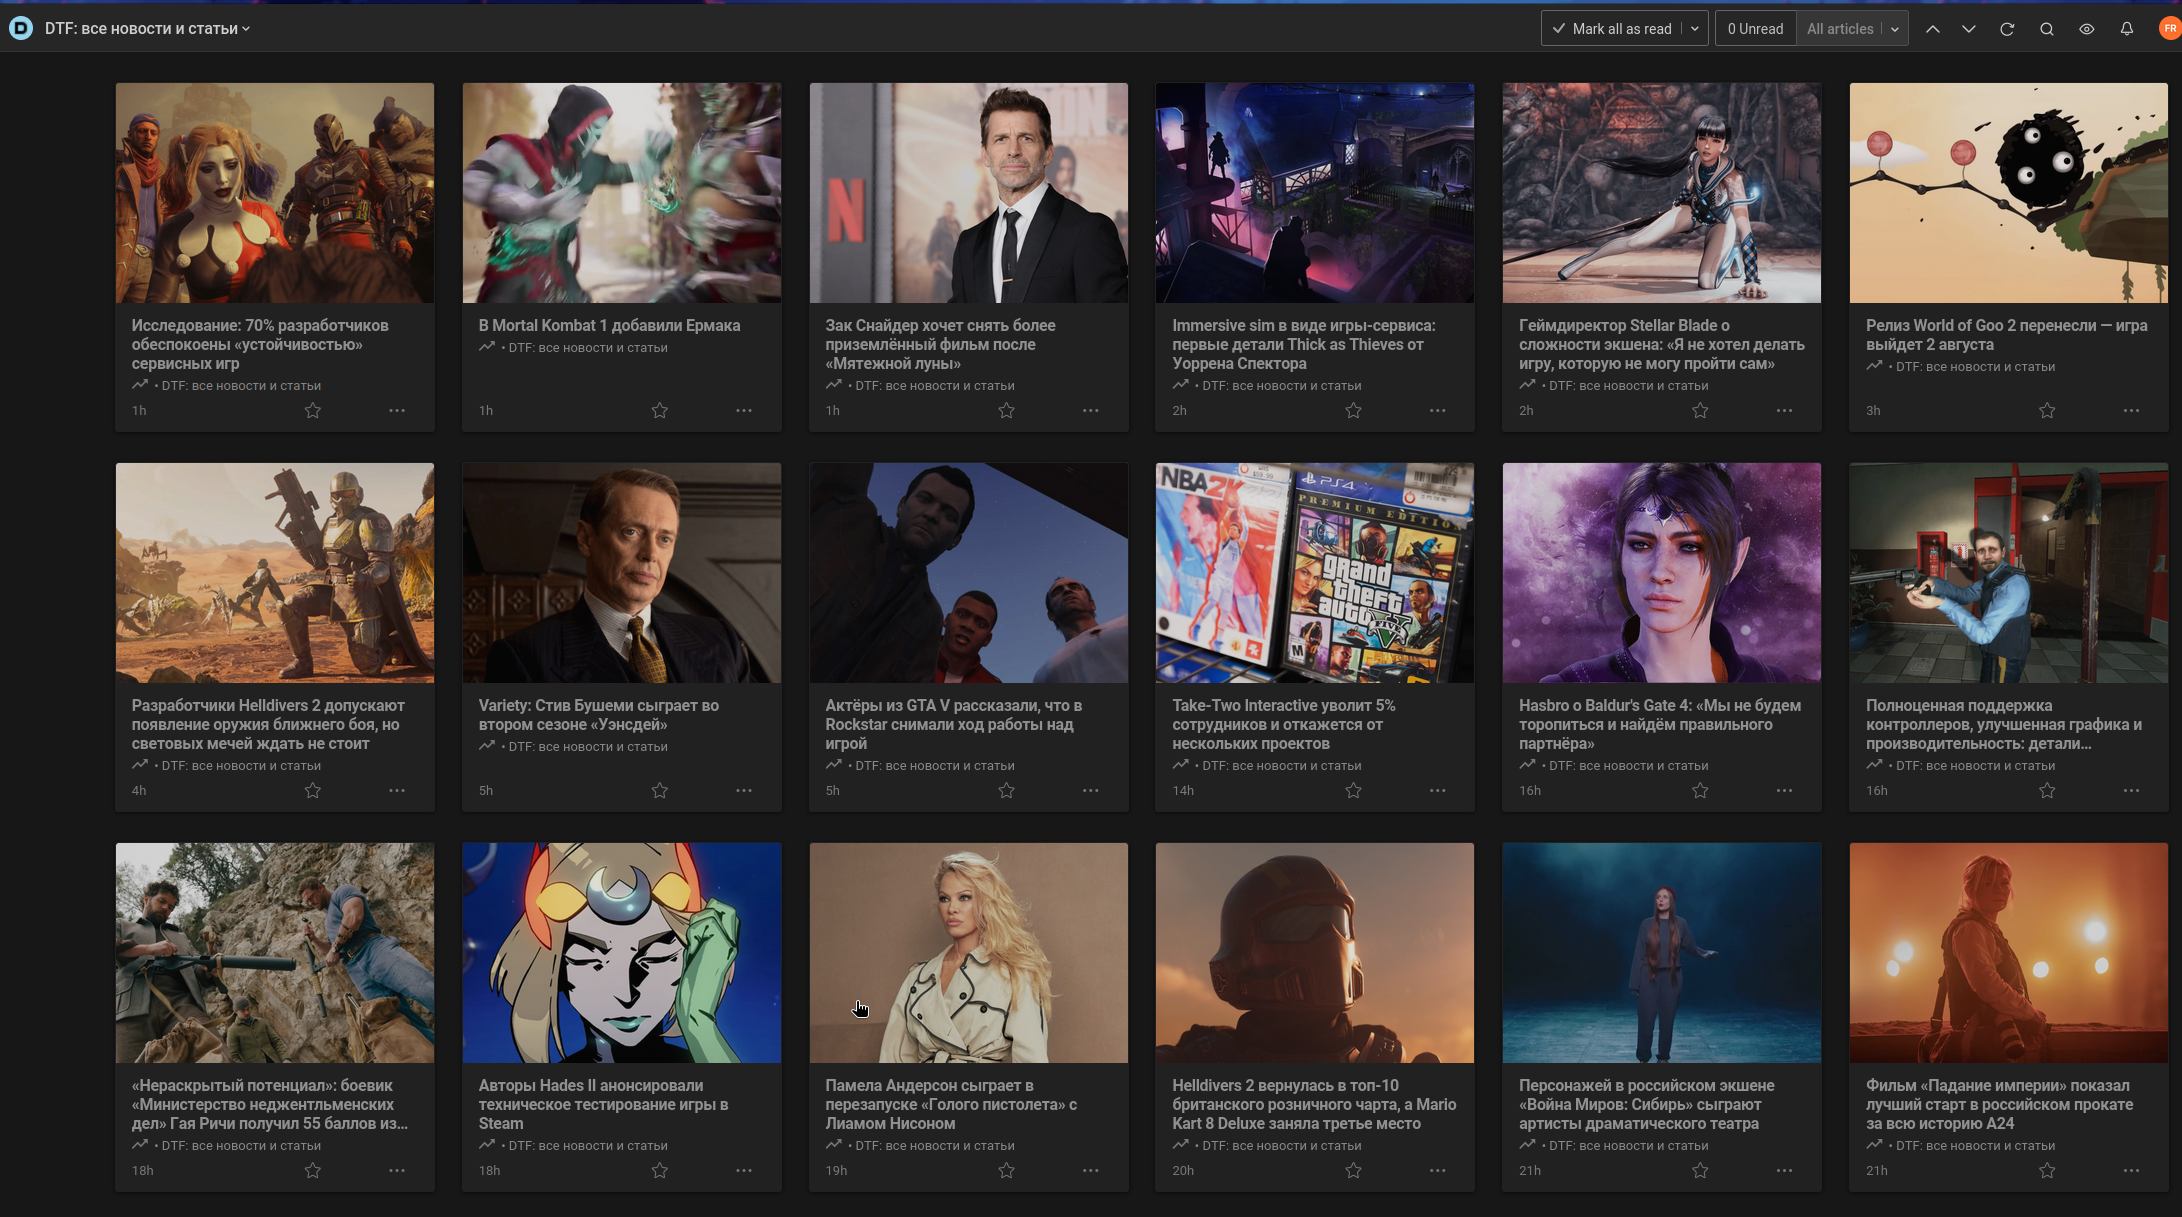Screen dimensions: 2182x1217
Task: Star the Immersive sim Thick as Thieves article
Action: coord(1354,411)
